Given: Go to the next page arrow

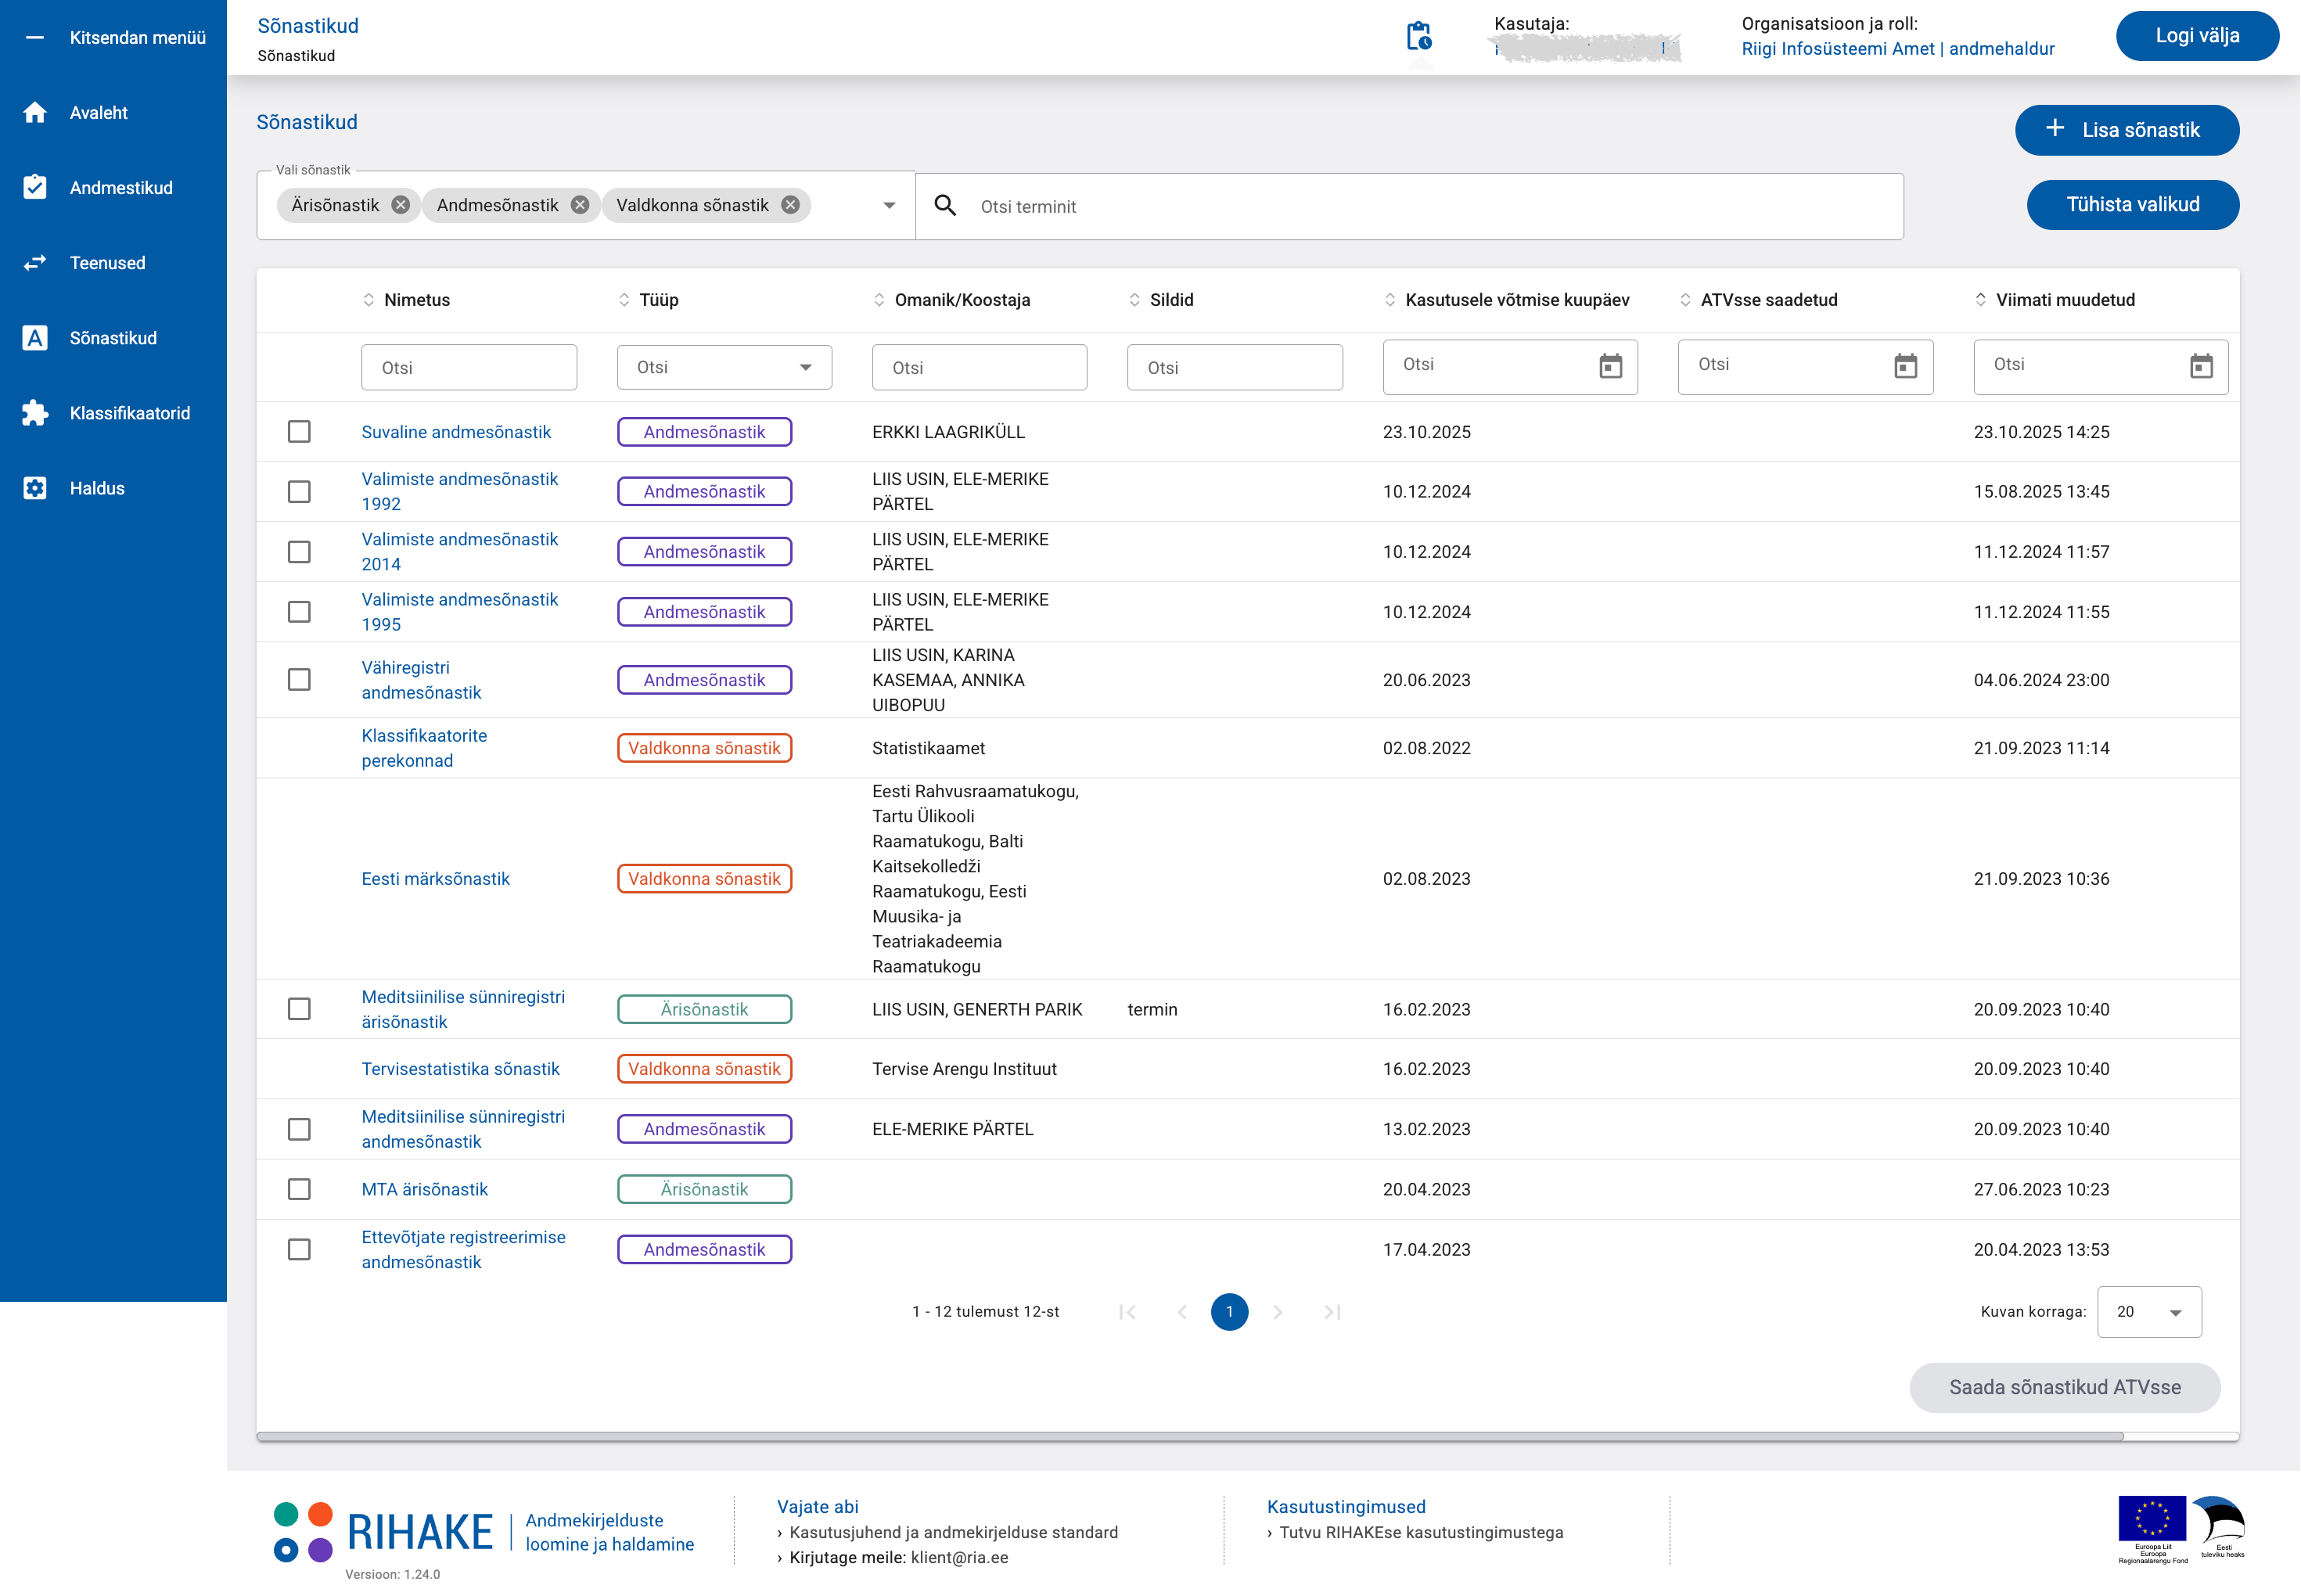Looking at the screenshot, I should coord(1277,1312).
